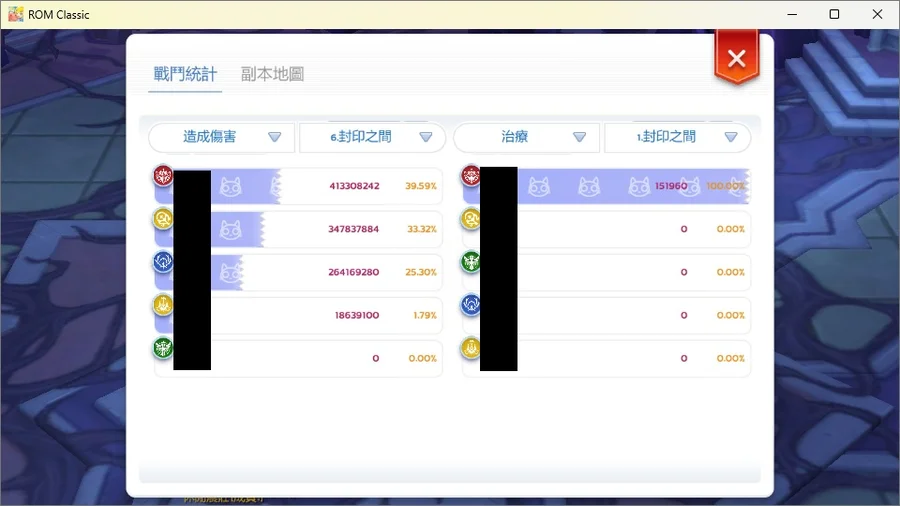Image resolution: width=900 pixels, height=506 pixels.
Task: Click the blue class icon in healing list
Action: pos(471,306)
